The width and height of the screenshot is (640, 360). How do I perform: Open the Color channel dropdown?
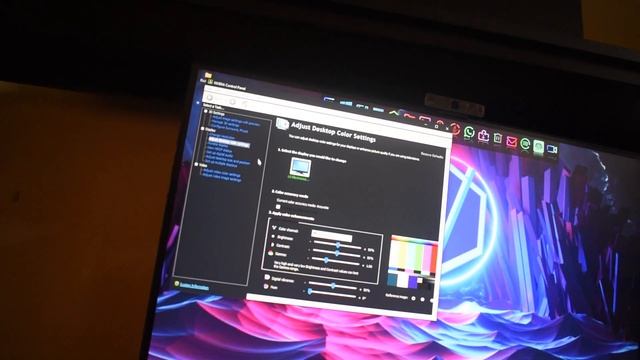click(331, 236)
